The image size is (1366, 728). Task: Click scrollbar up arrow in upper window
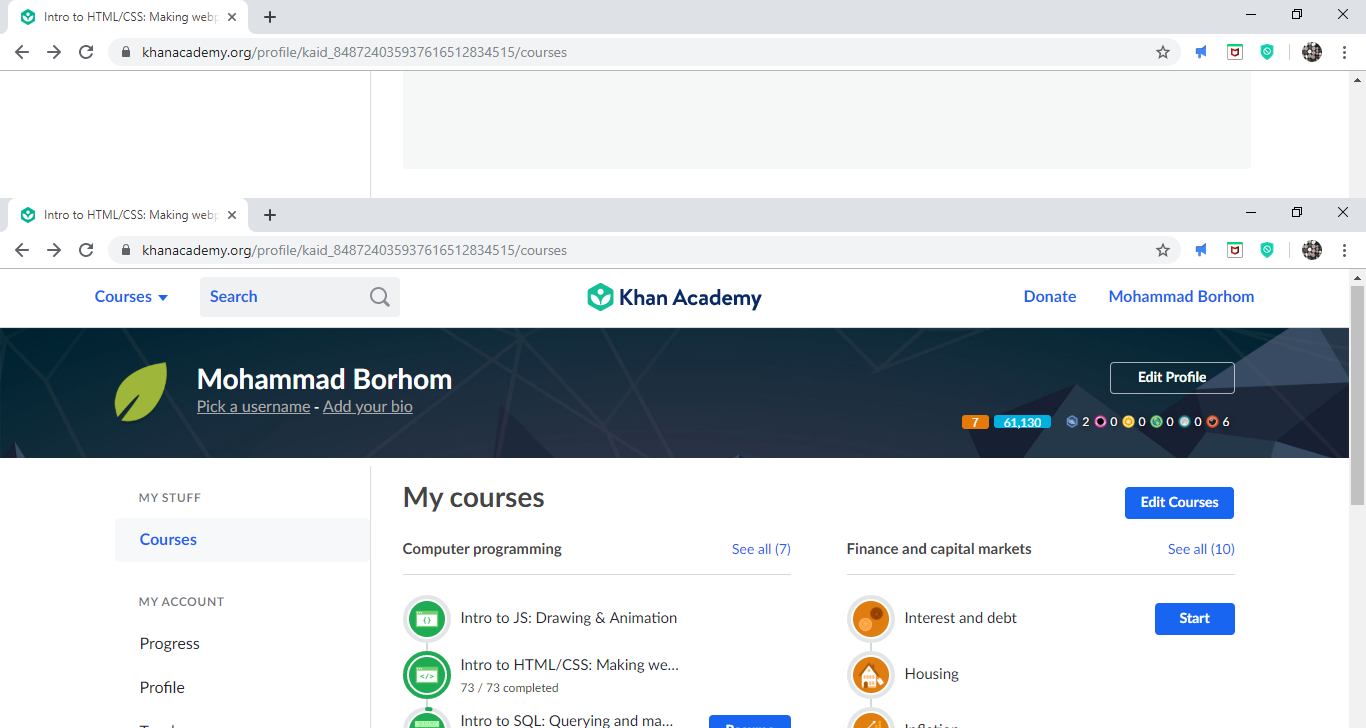click(1357, 79)
